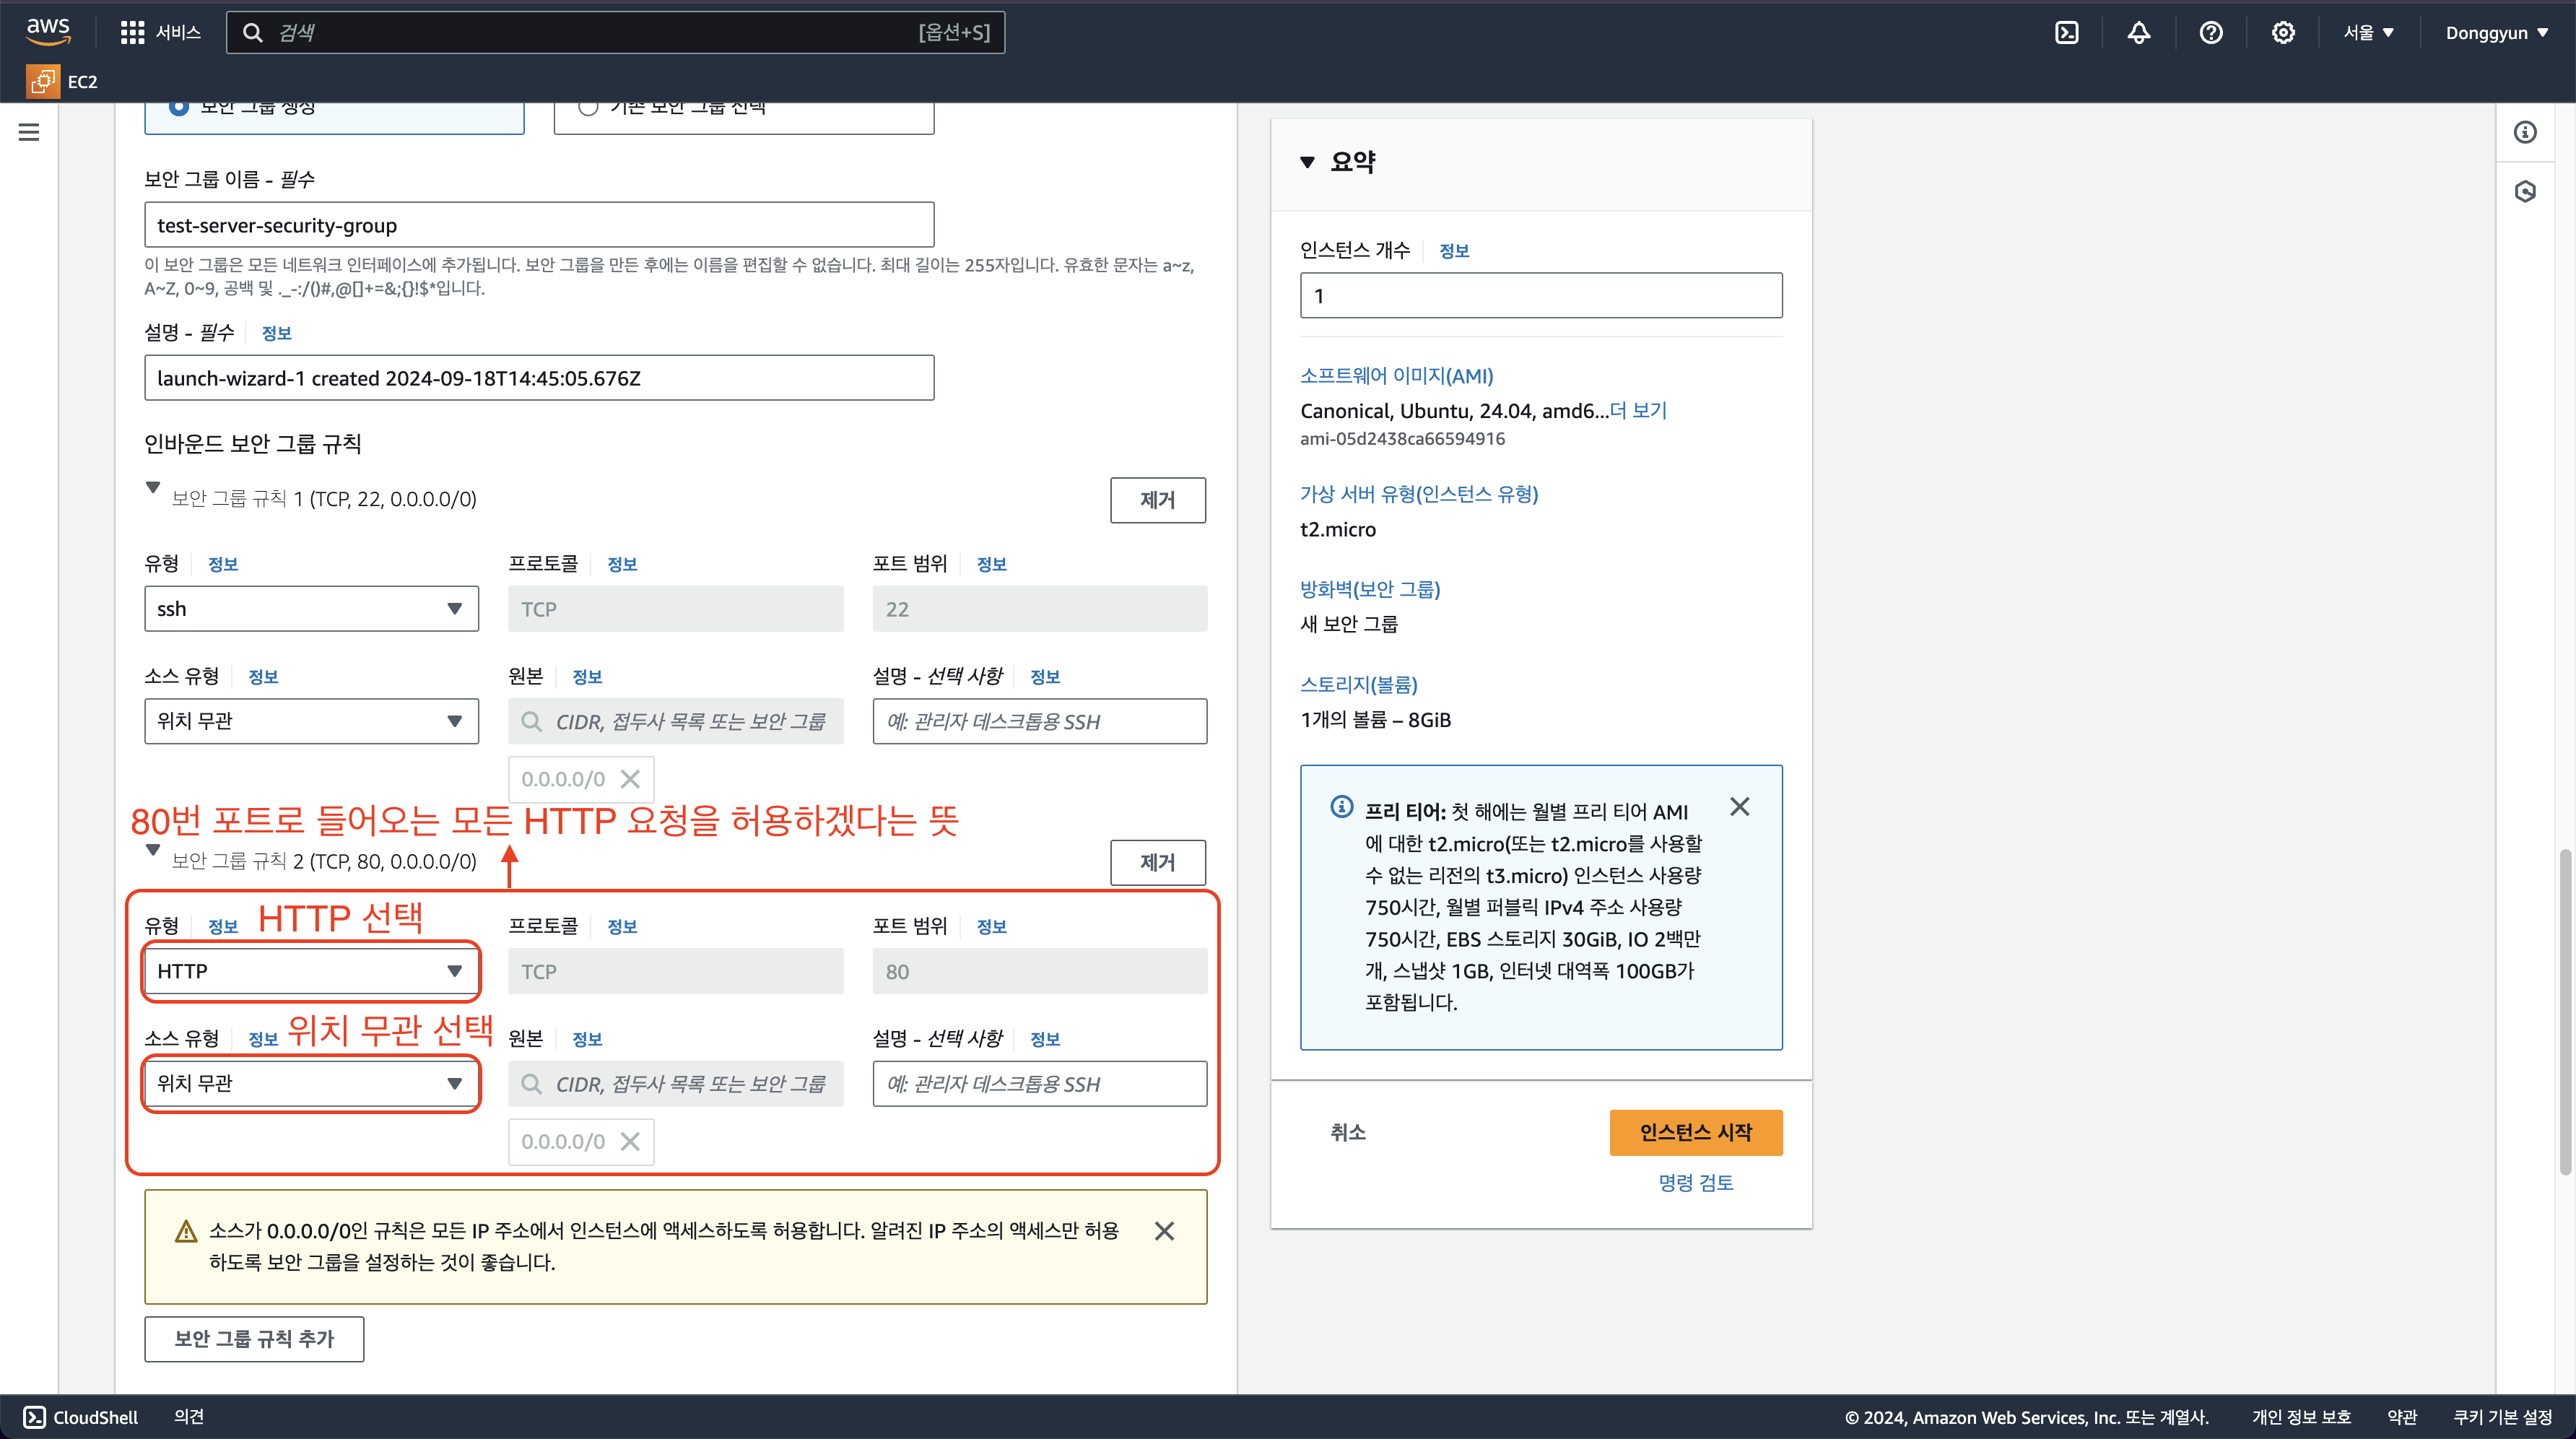This screenshot has height=1439, width=2576.
Task: Open the help question mark icon
Action: click(x=2210, y=33)
